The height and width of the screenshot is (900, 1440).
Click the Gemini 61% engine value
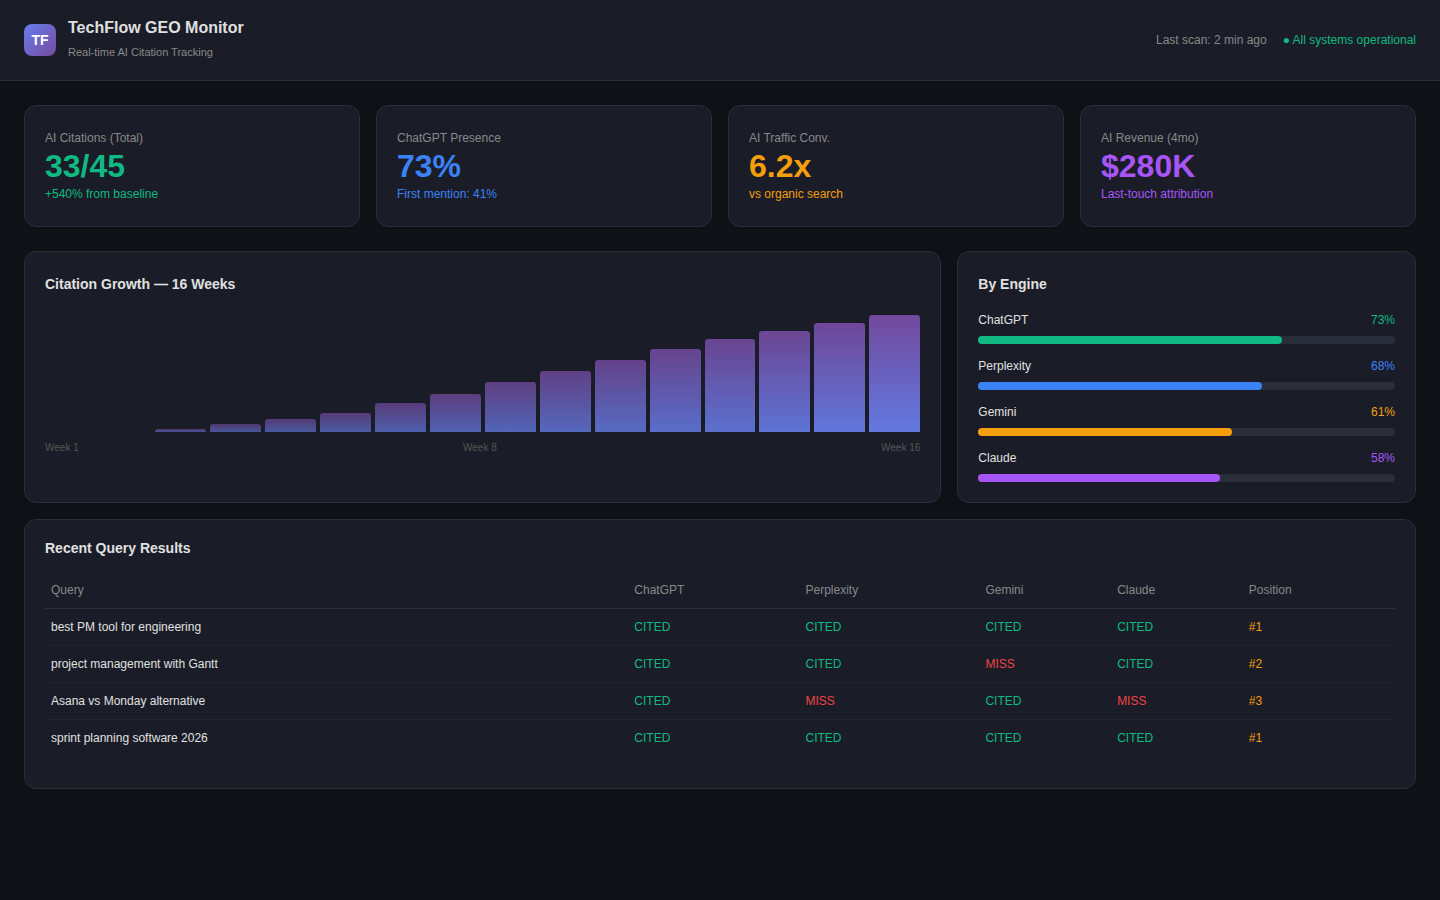1383,412
